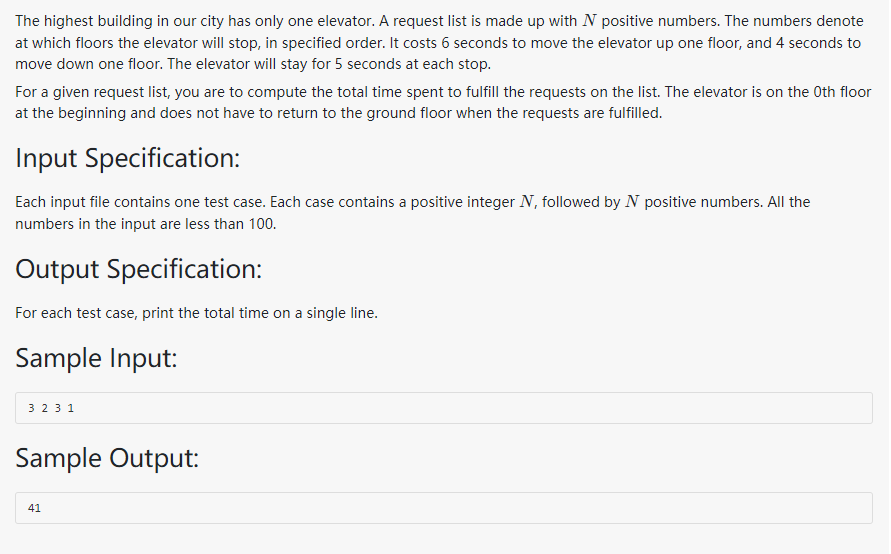Click the Sample Output heading
This screenshot has height=554, width=891.
[x=107, y=458]
